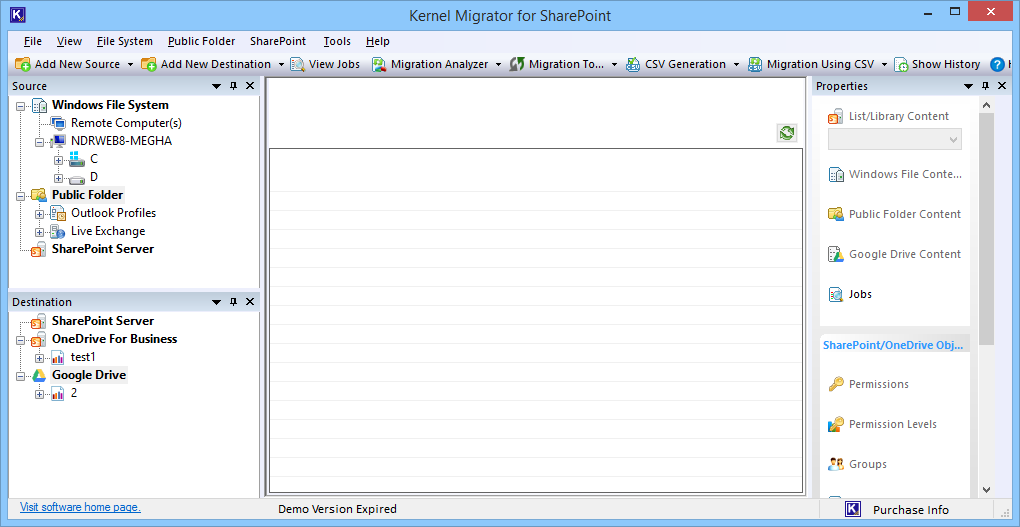Open the Tools menu
The height and width of the screenshot is (527, 1020).
click(x=337, y=41)
